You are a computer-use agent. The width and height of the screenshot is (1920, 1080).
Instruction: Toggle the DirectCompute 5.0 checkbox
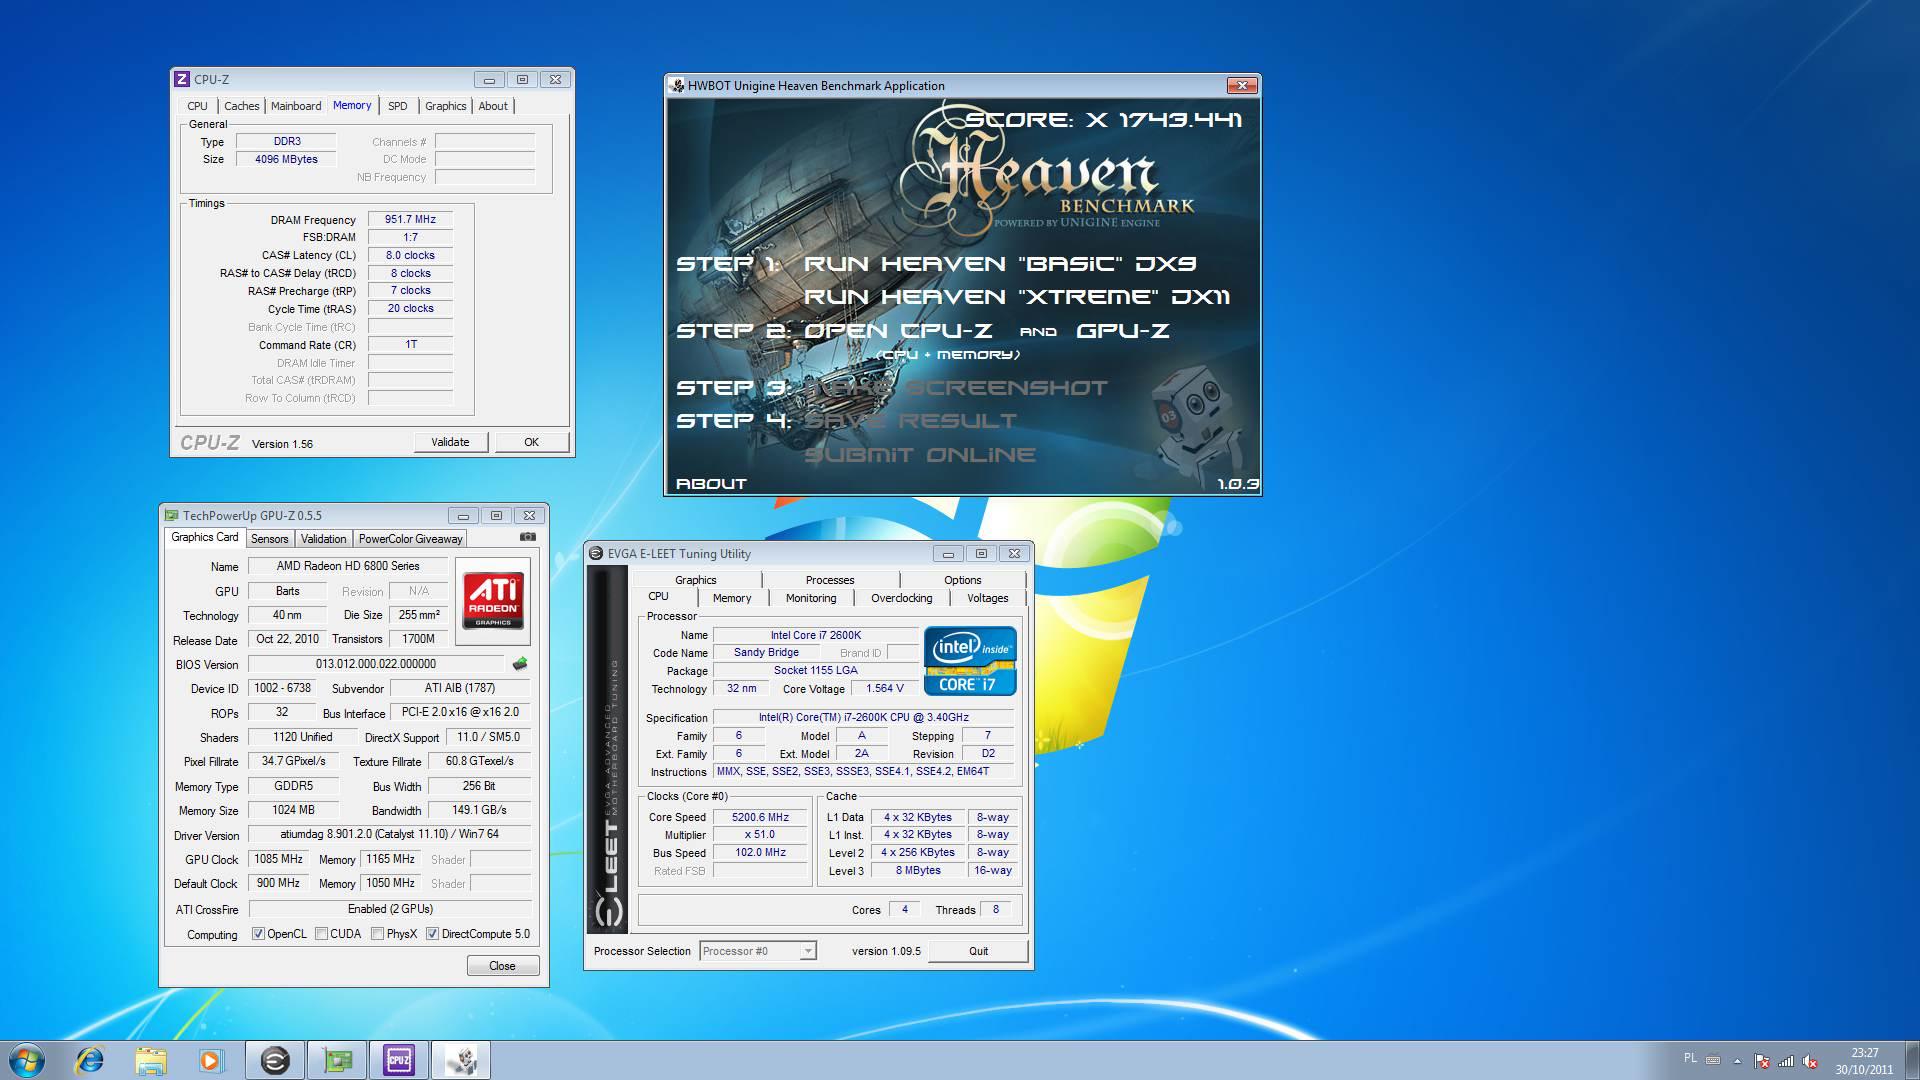click(432, 934)
